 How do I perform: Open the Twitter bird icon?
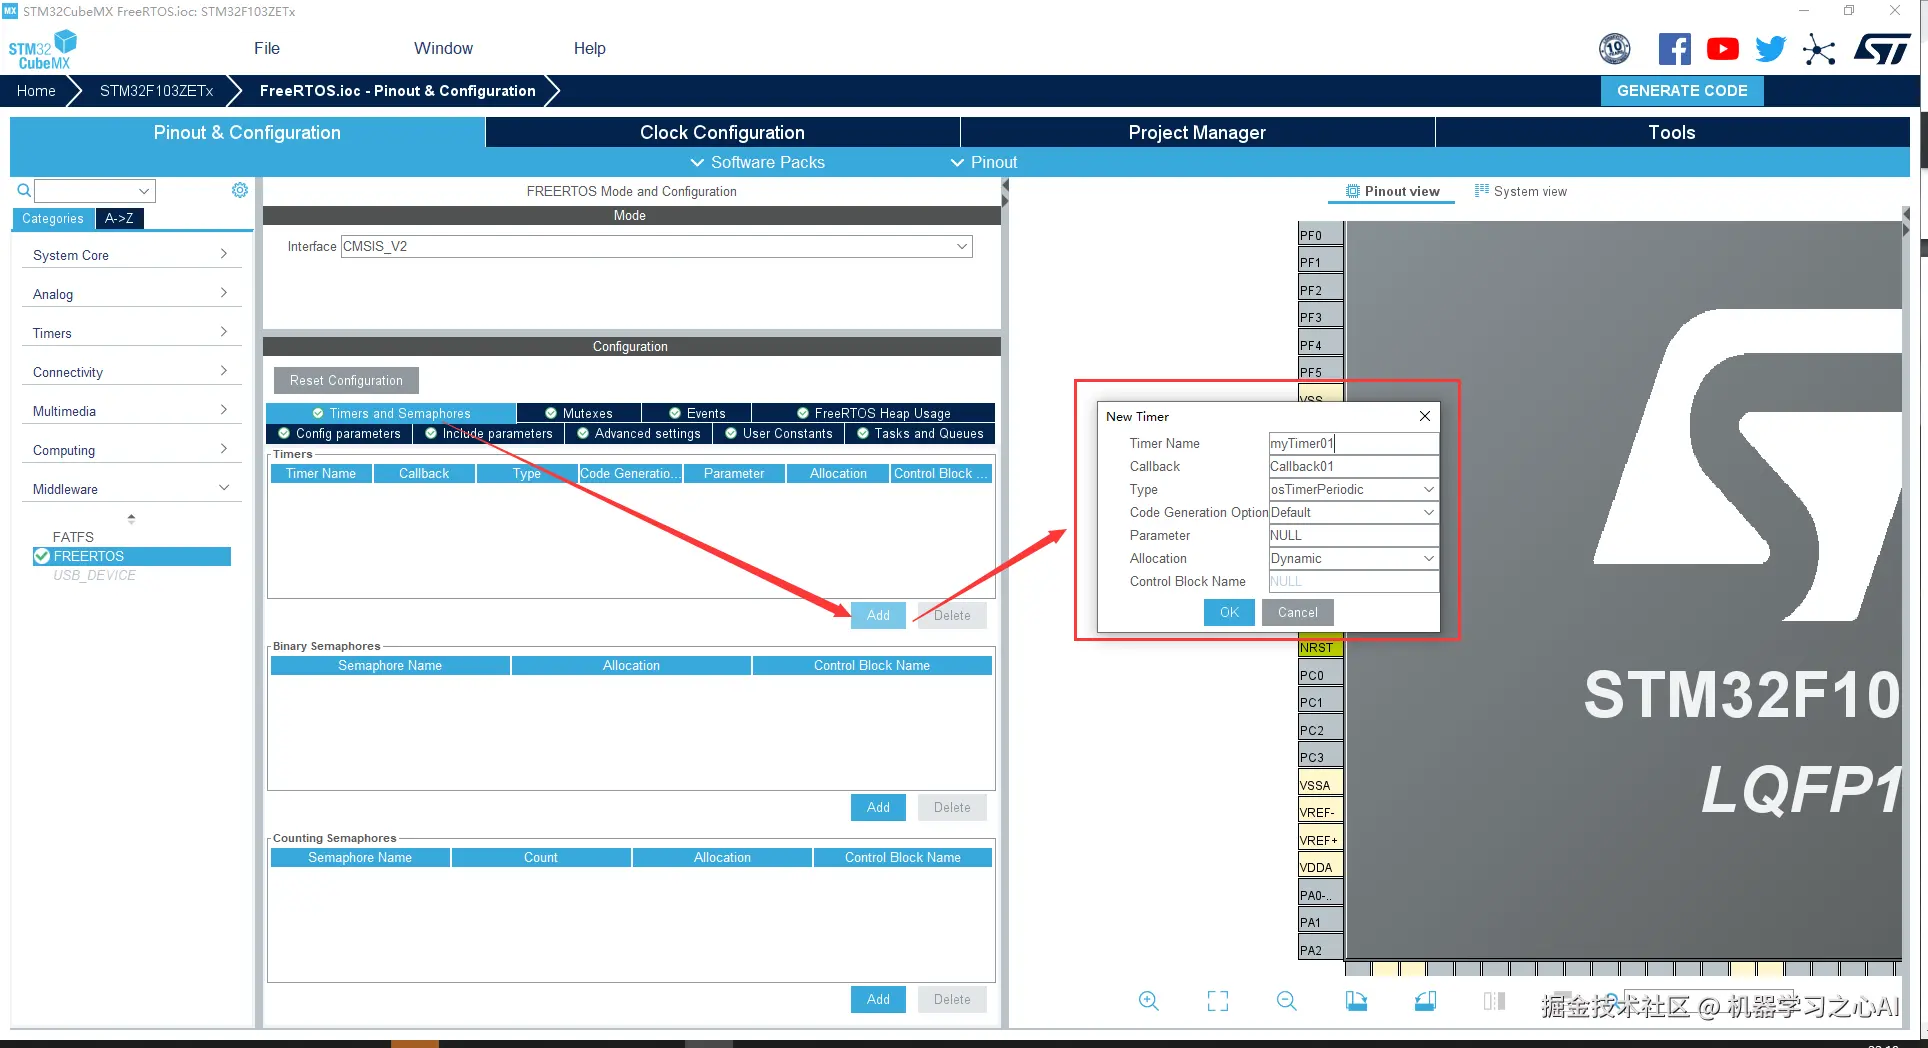tap(1770, 49)
